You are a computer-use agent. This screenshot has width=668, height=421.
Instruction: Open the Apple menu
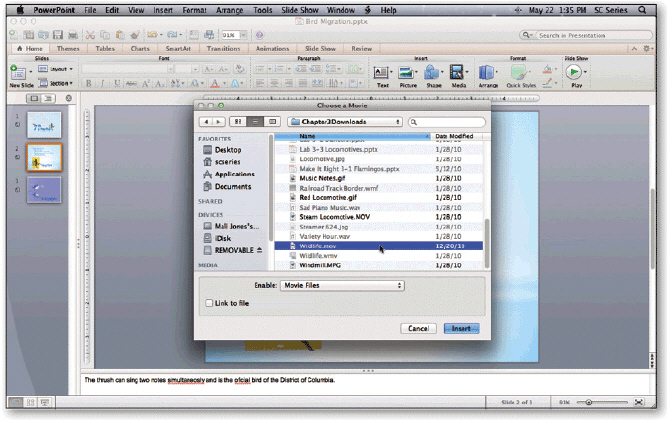[20, 10]
